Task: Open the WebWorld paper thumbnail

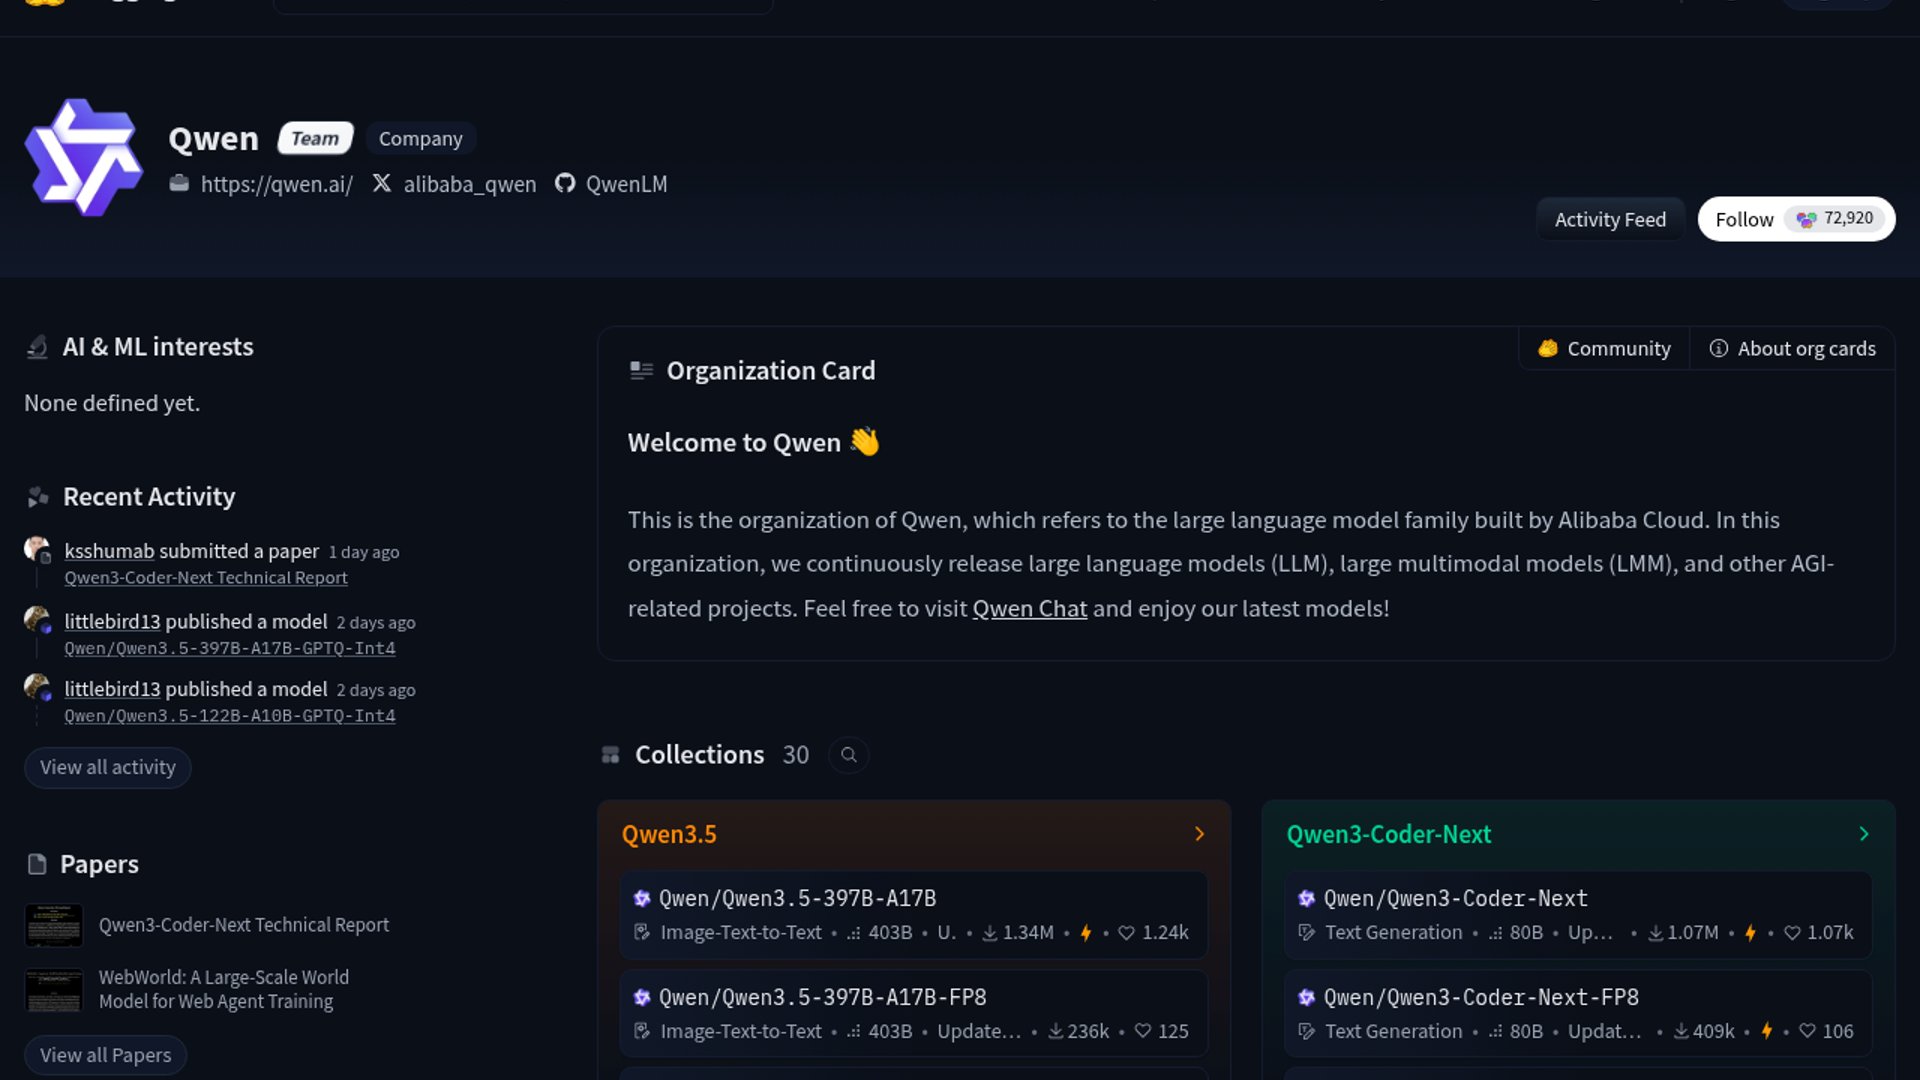Action: click(x=54, y=990)
